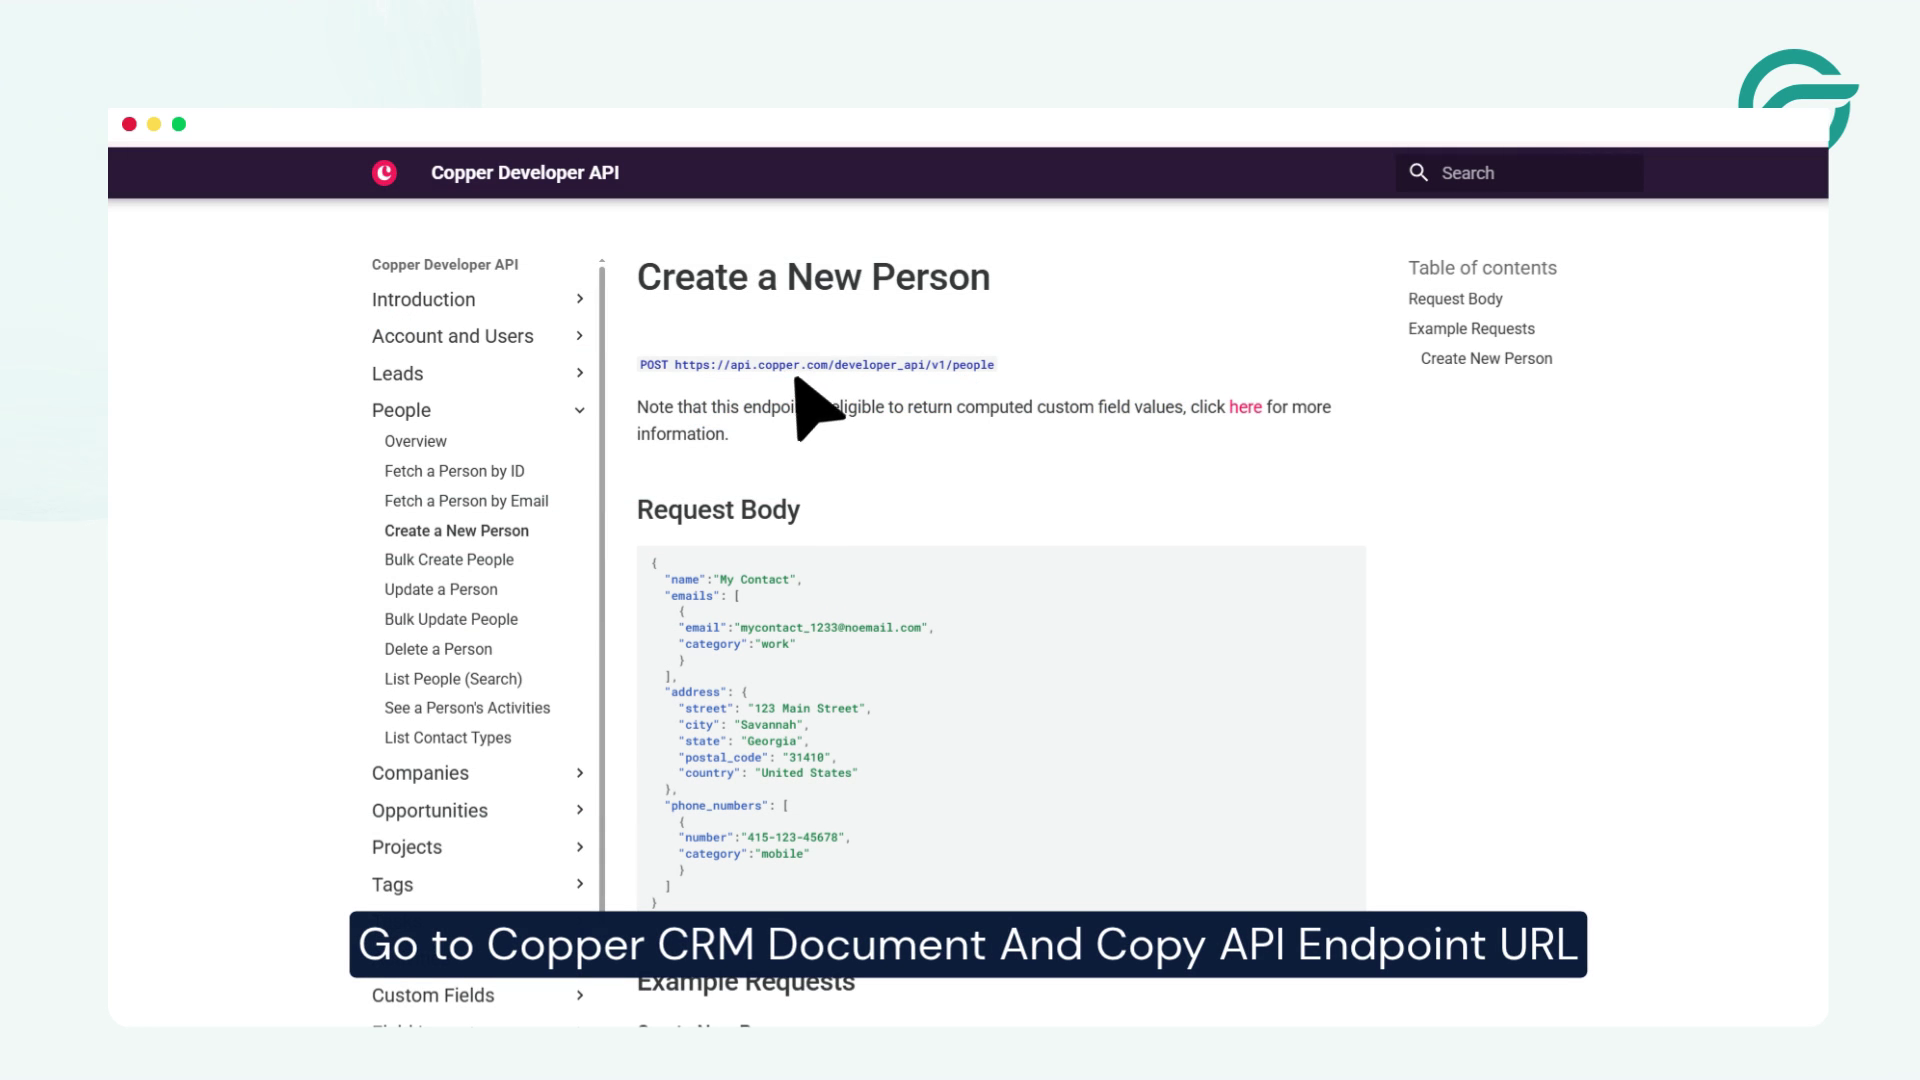Click the yellow window minimize dot

coord(154,124)
